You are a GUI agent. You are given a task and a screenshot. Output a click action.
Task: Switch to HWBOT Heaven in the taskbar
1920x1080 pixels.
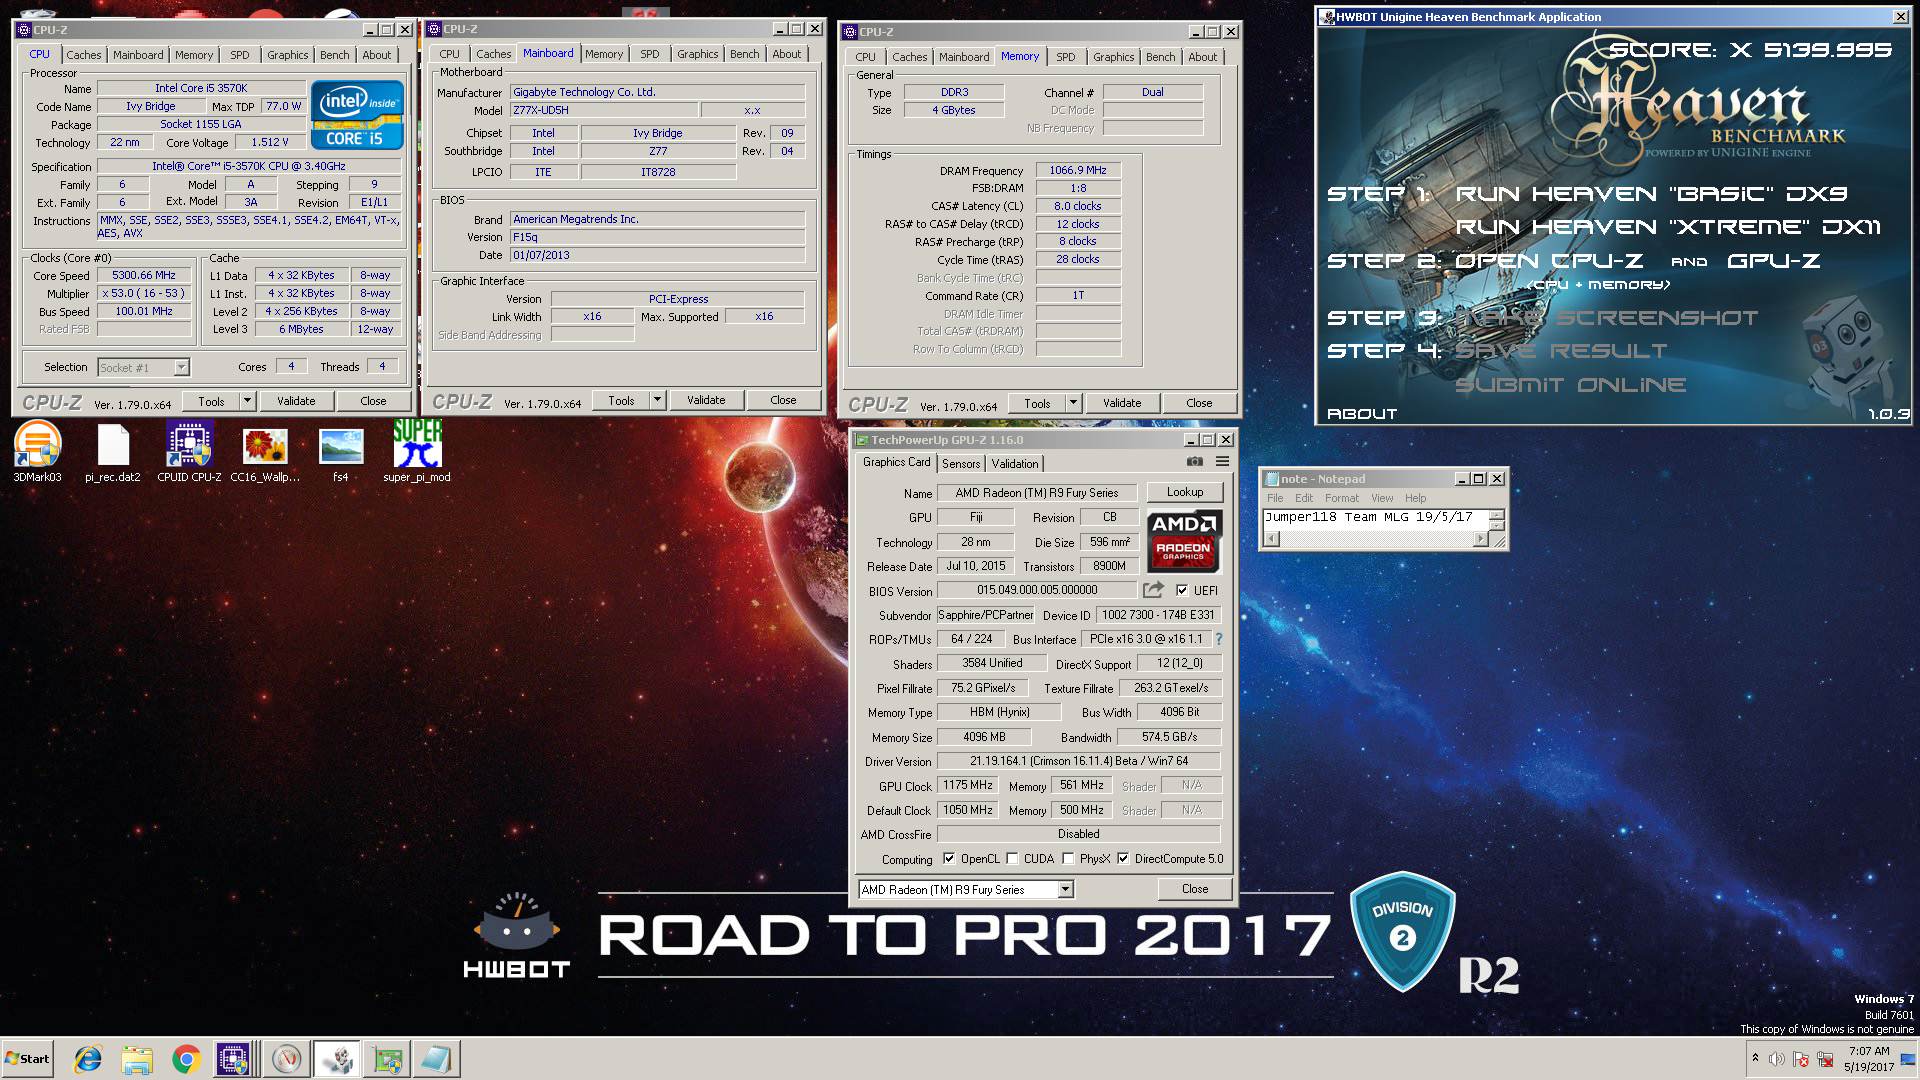[337, 1059]
